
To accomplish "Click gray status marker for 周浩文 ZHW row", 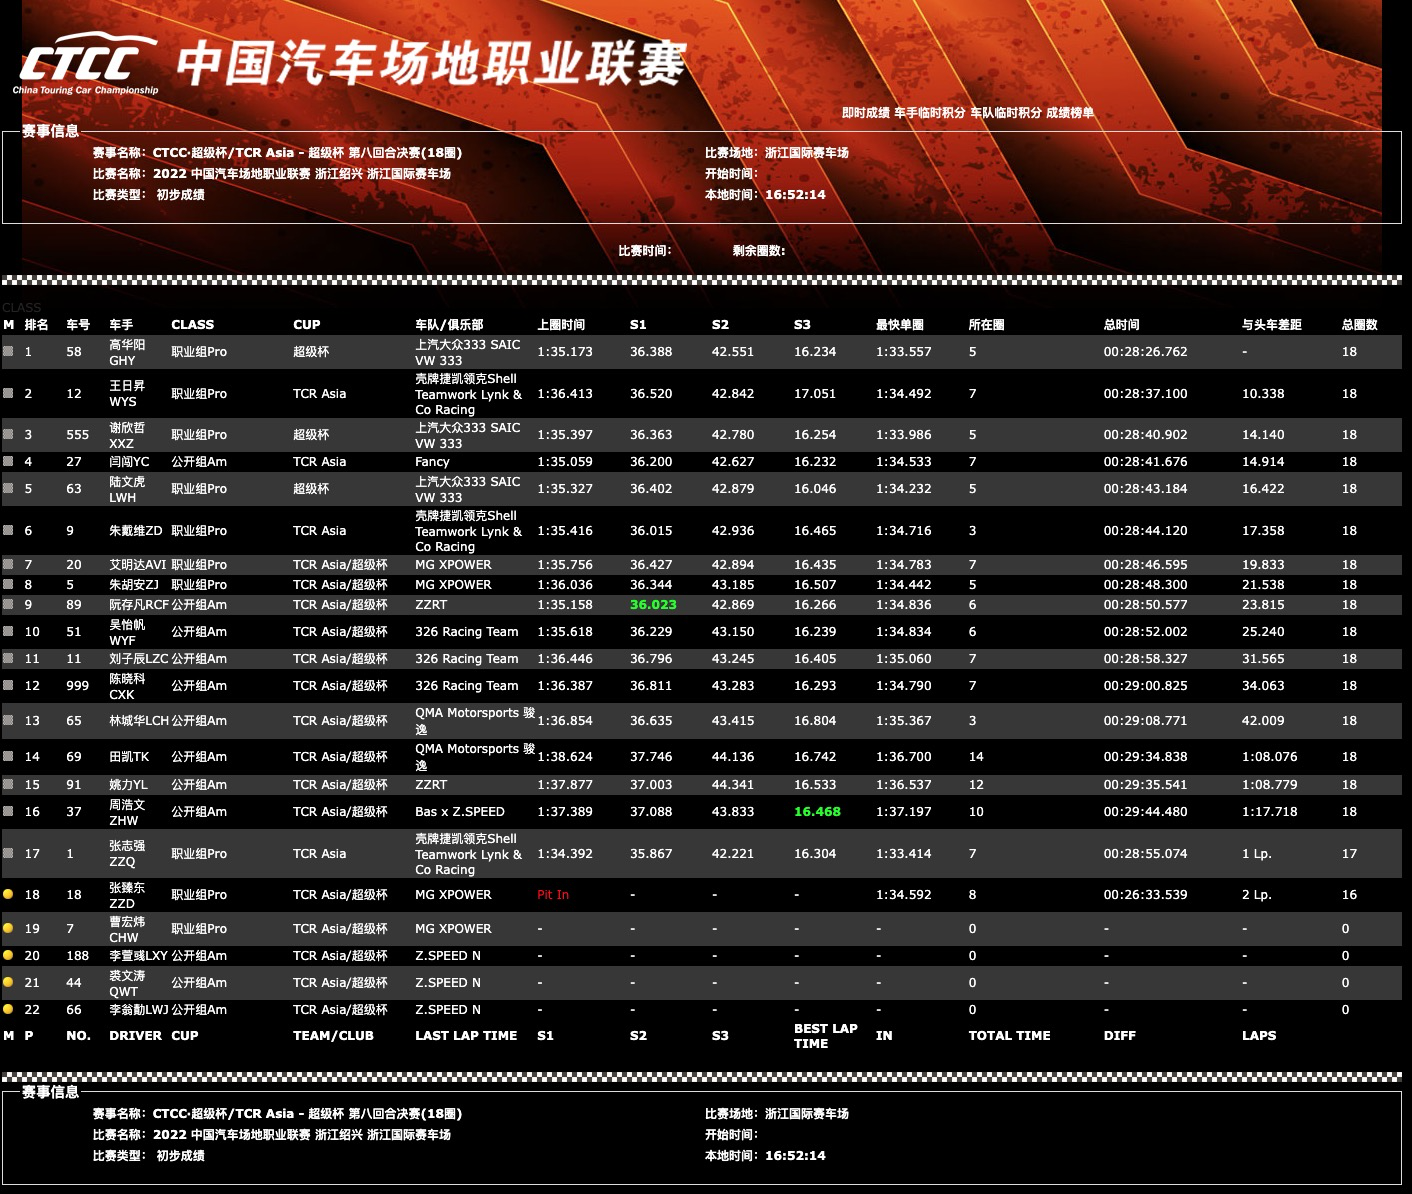I will pyautogui.click(x=8, y=812).
